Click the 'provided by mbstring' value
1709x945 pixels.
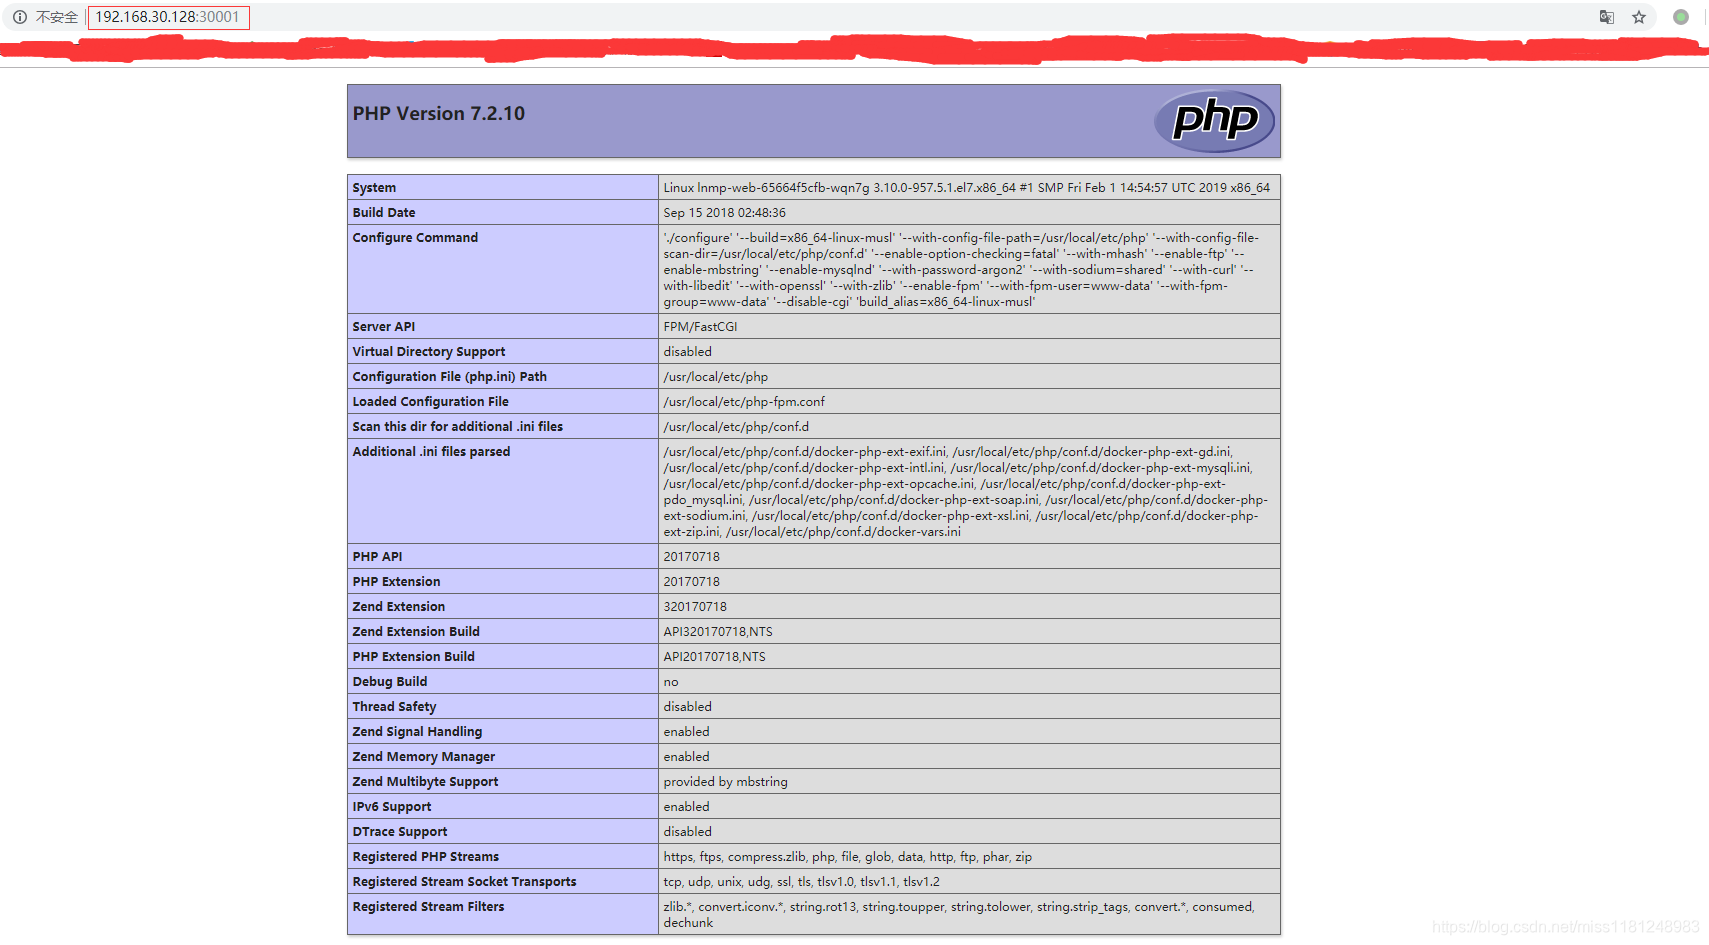pyautogui.click(x=725, y=782)
